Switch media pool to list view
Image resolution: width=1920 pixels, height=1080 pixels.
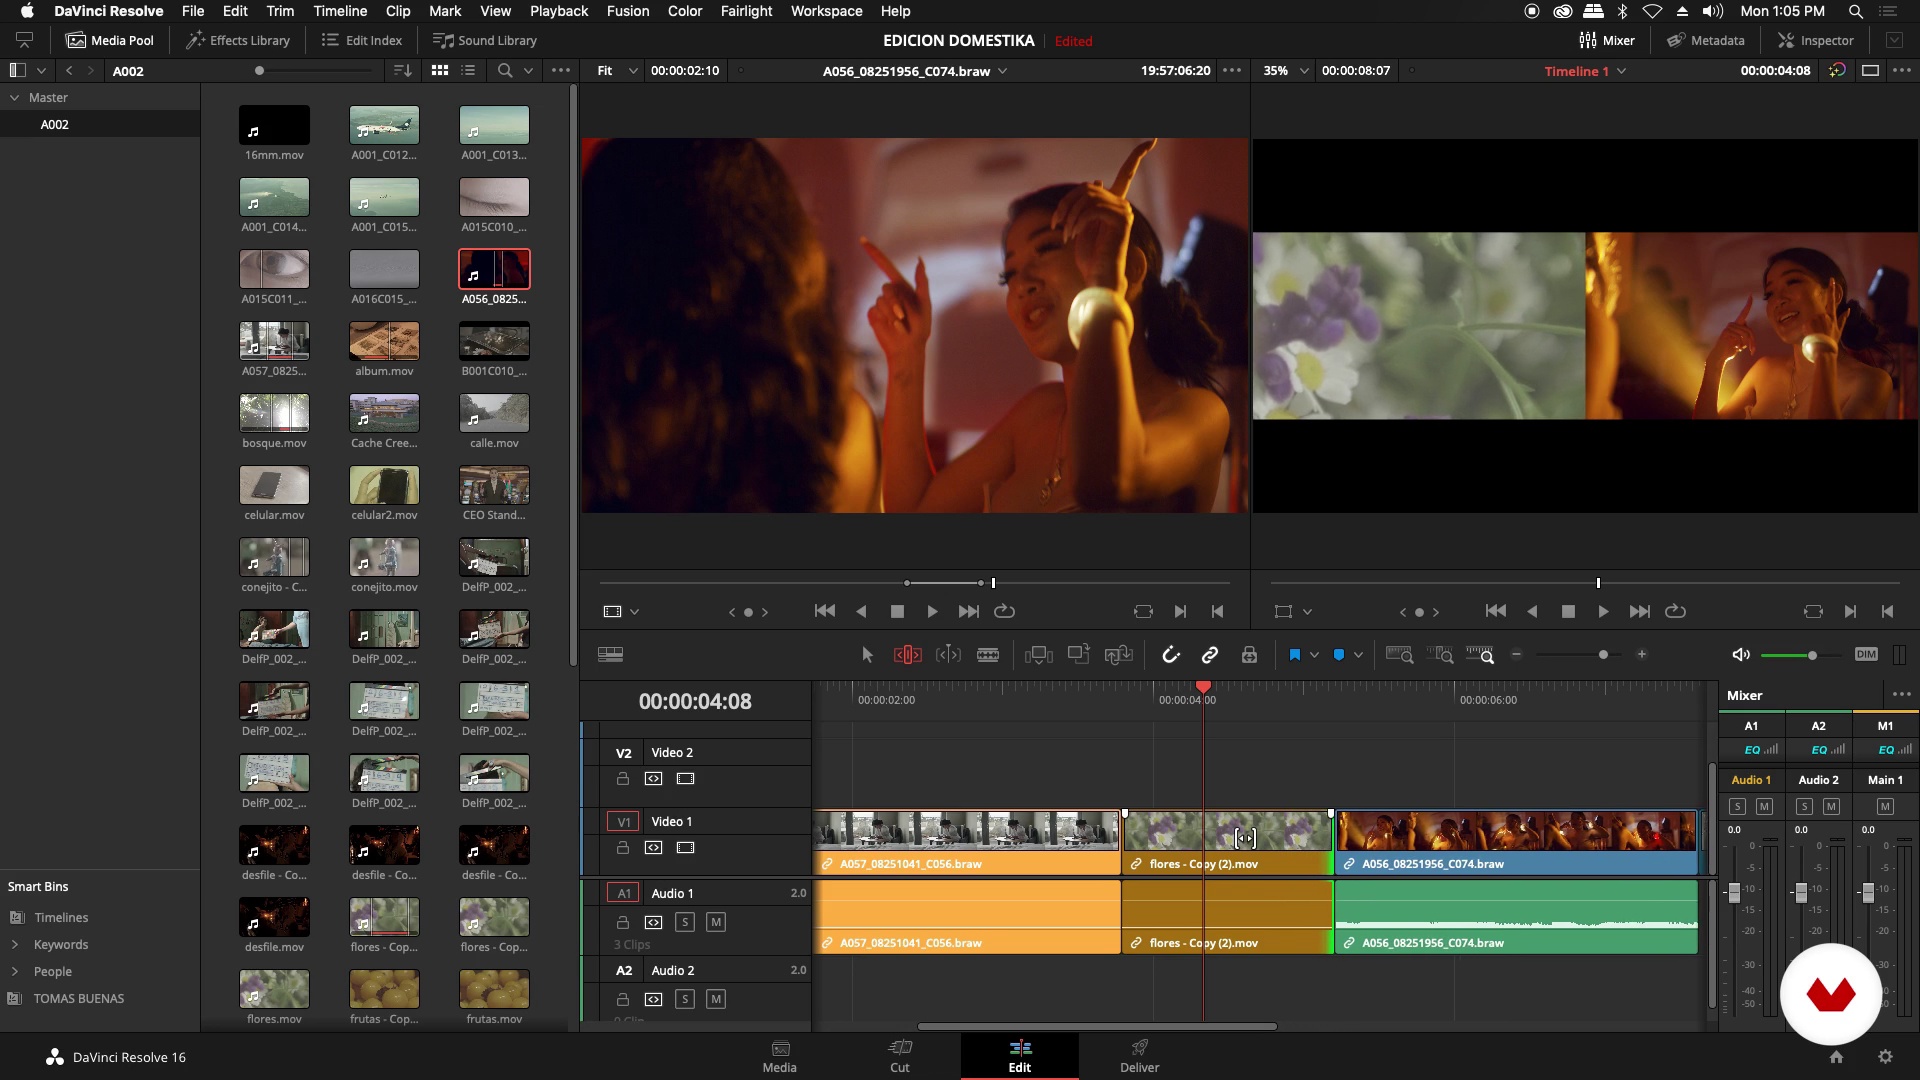click(x=468, y=71)
